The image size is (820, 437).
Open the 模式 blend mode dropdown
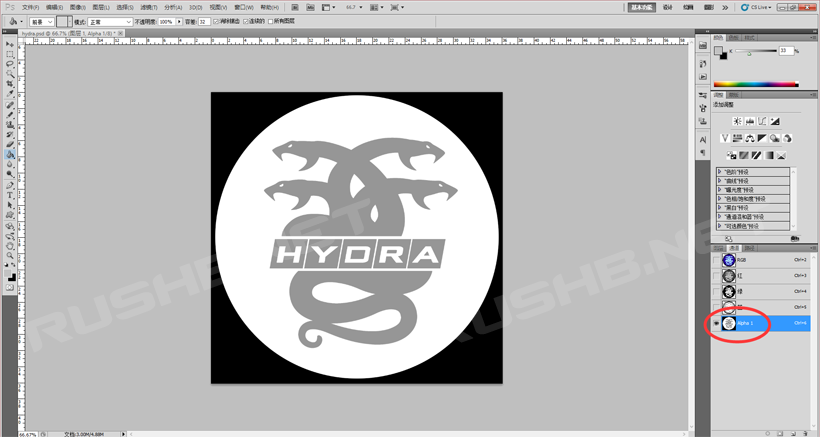click(110, 21)
